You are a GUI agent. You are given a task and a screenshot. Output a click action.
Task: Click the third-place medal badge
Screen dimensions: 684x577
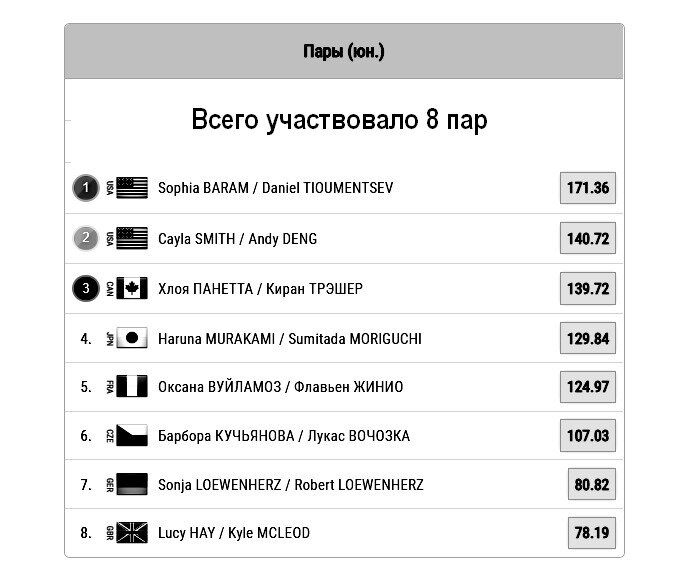point(86,288)
